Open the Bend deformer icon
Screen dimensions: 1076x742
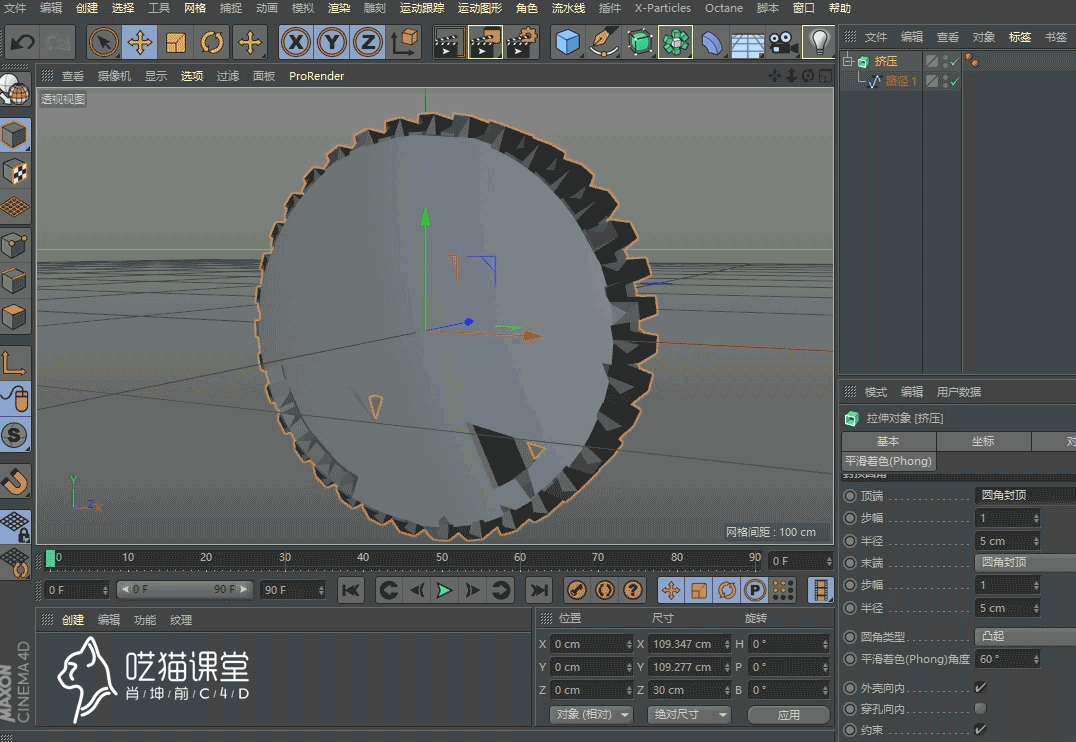pos(712,43)
